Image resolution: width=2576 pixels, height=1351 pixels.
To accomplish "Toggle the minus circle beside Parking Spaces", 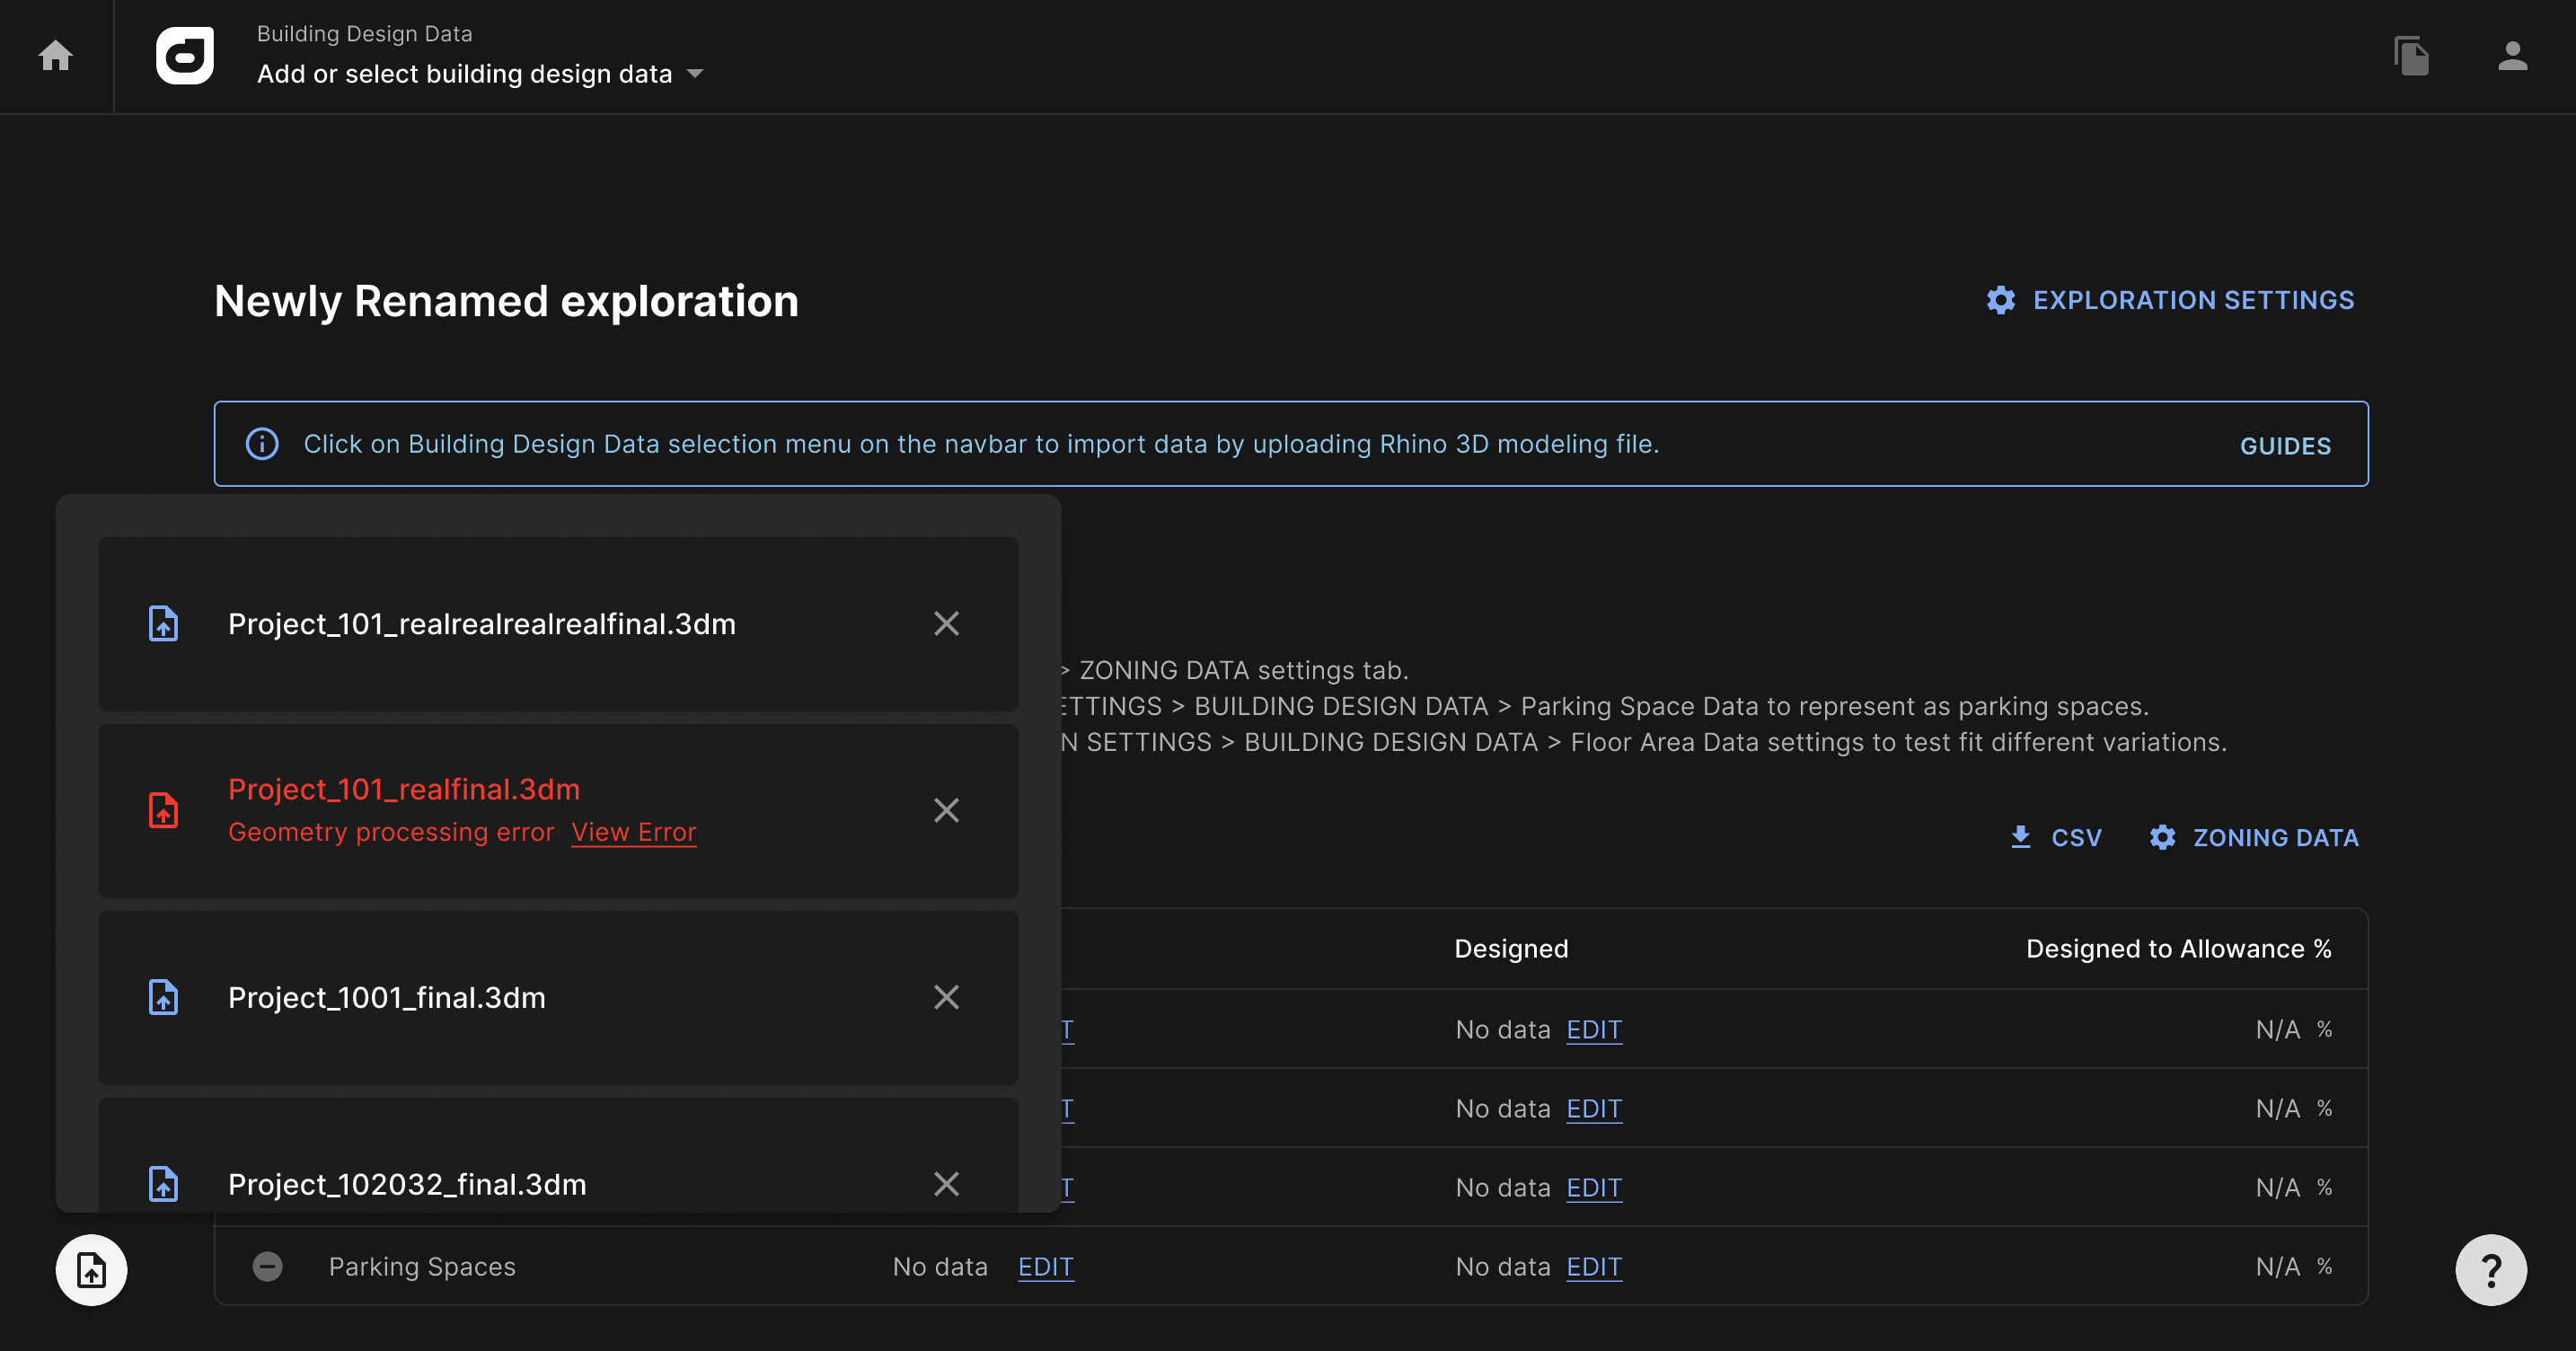I will pyautogui.click(x=267, y=1267).
